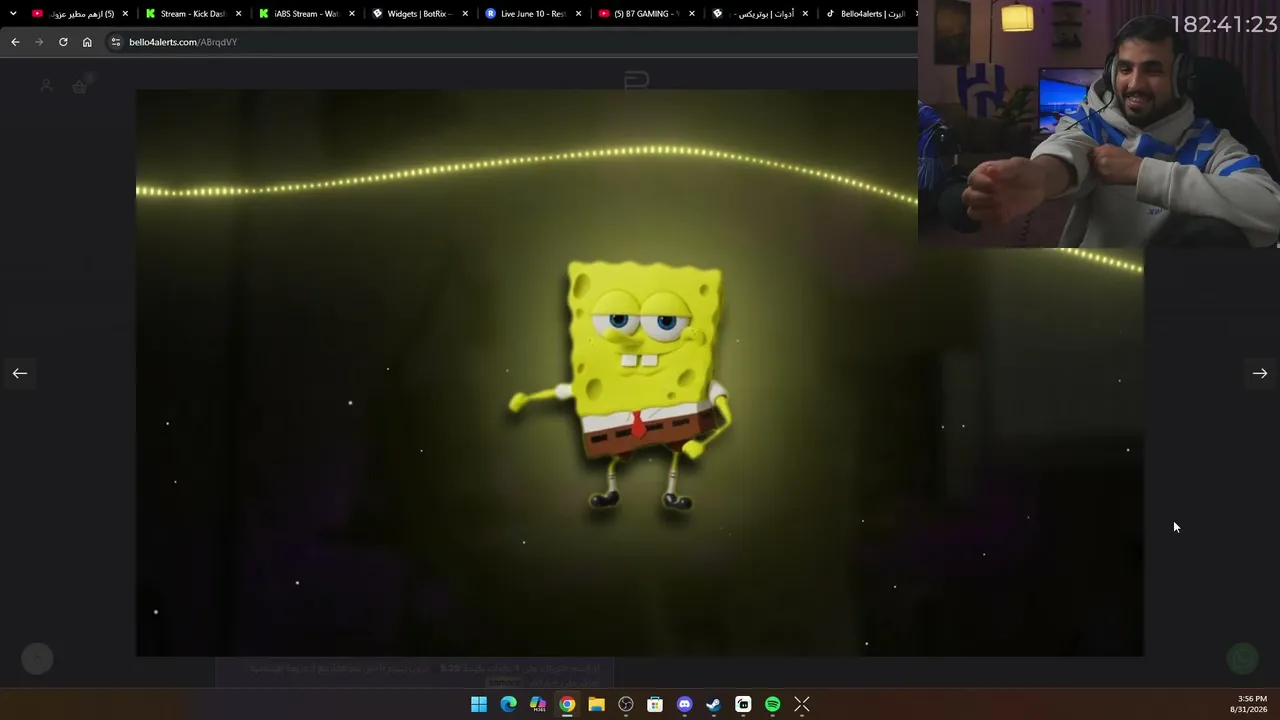Close the B7 GAMING tab
The width and height of the screenshot is (1280, 720).
[692, 14]
